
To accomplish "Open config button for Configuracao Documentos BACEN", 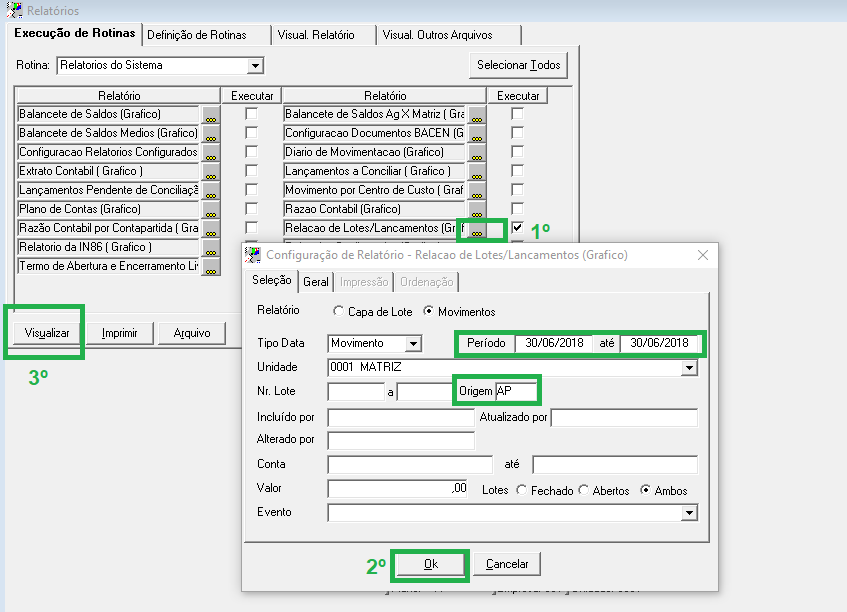I will click(x=476, y=133).
